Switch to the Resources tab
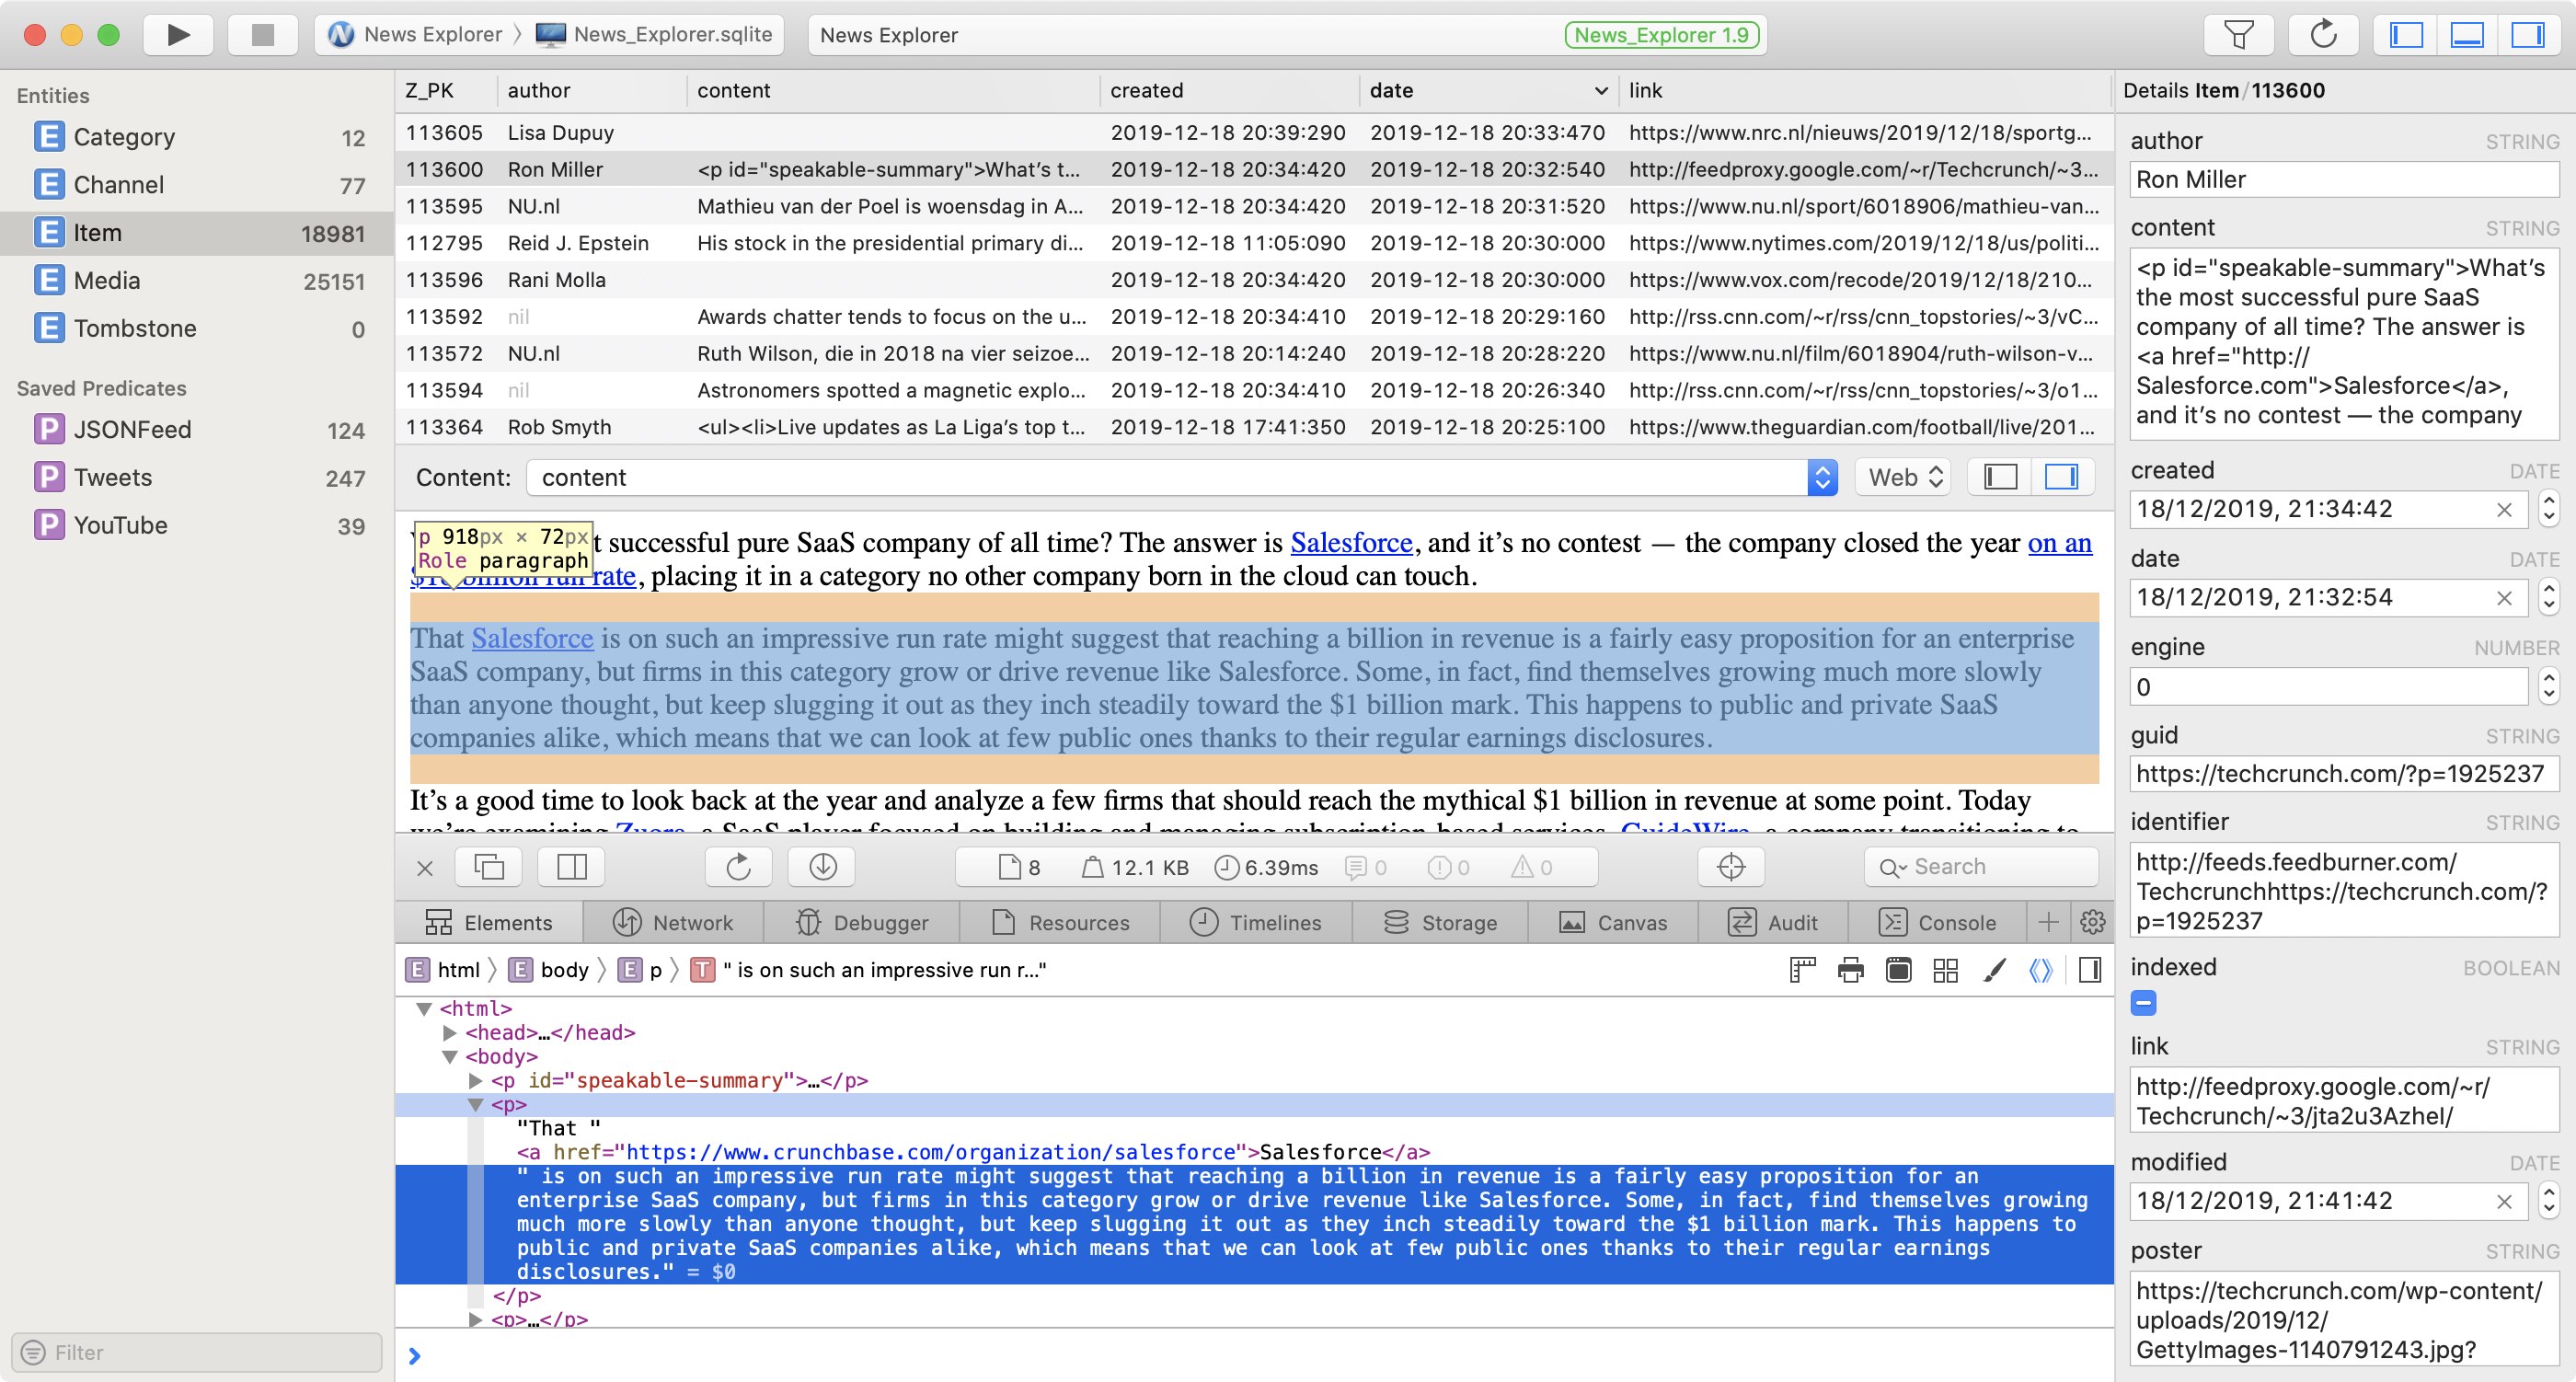 [1060, 922]
